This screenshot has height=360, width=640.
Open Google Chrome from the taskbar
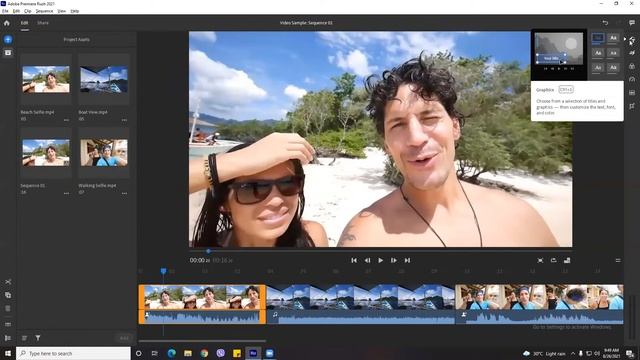[204, 353]
